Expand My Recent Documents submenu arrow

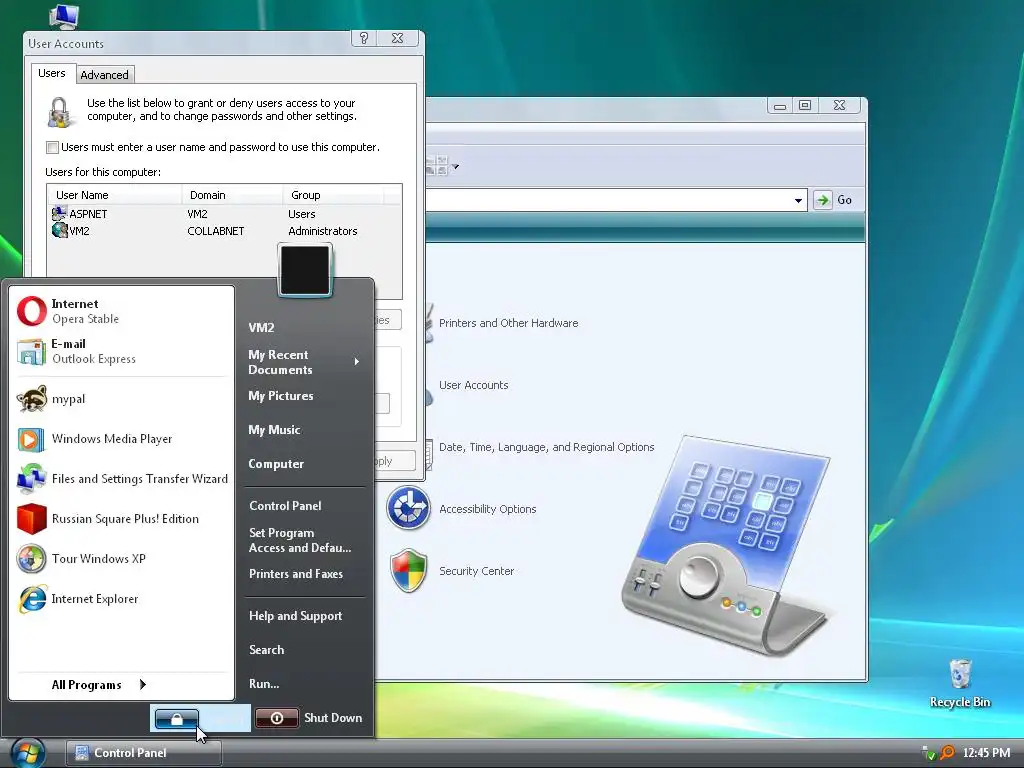pyautogui.click(x=357, y=362)
